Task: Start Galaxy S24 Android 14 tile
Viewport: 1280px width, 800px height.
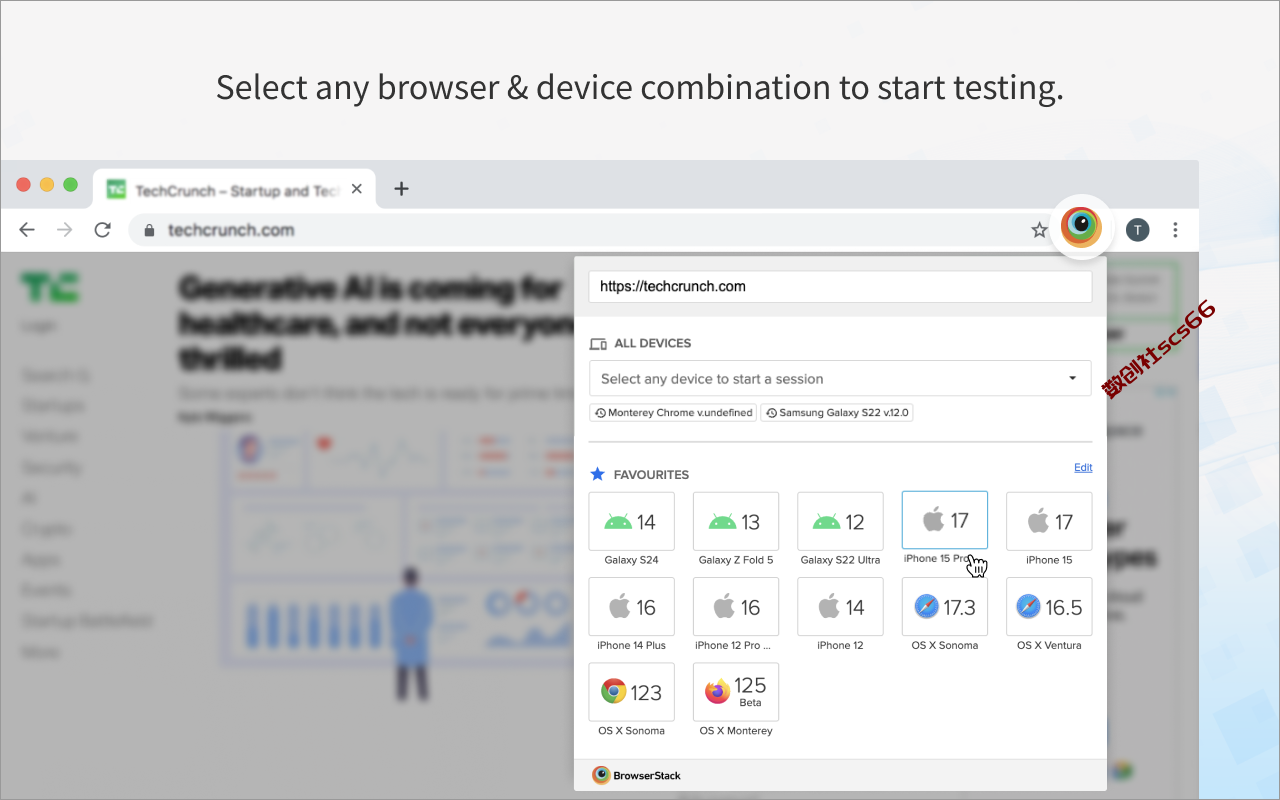Action: click(631, 521)
